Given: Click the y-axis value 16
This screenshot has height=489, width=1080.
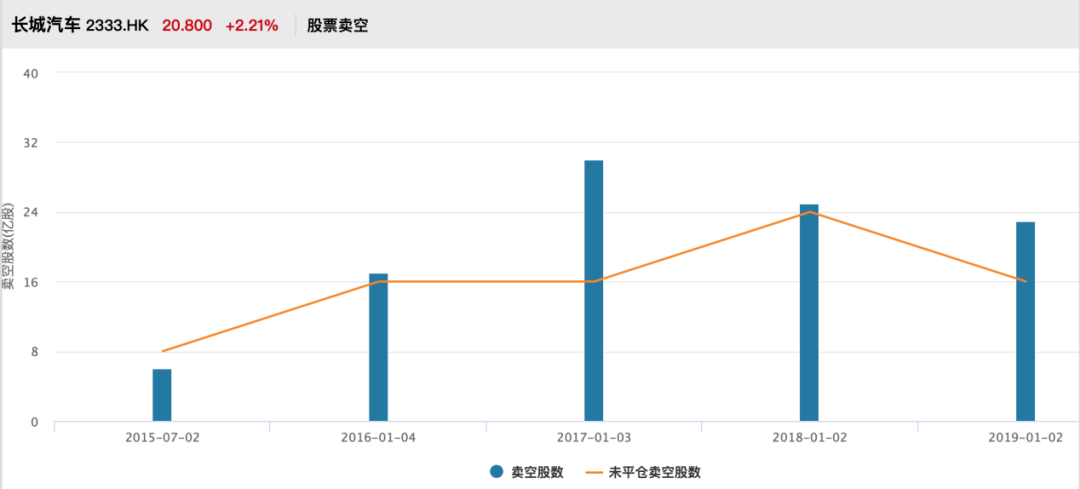Looking at the screenshot, I should tap(32, 282).
